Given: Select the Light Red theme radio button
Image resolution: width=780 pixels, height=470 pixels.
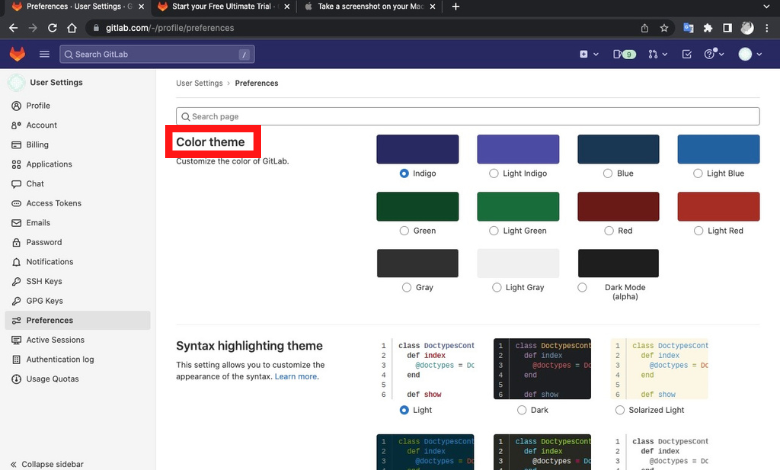Looking at the screenshot, I should tap(698, 230).
